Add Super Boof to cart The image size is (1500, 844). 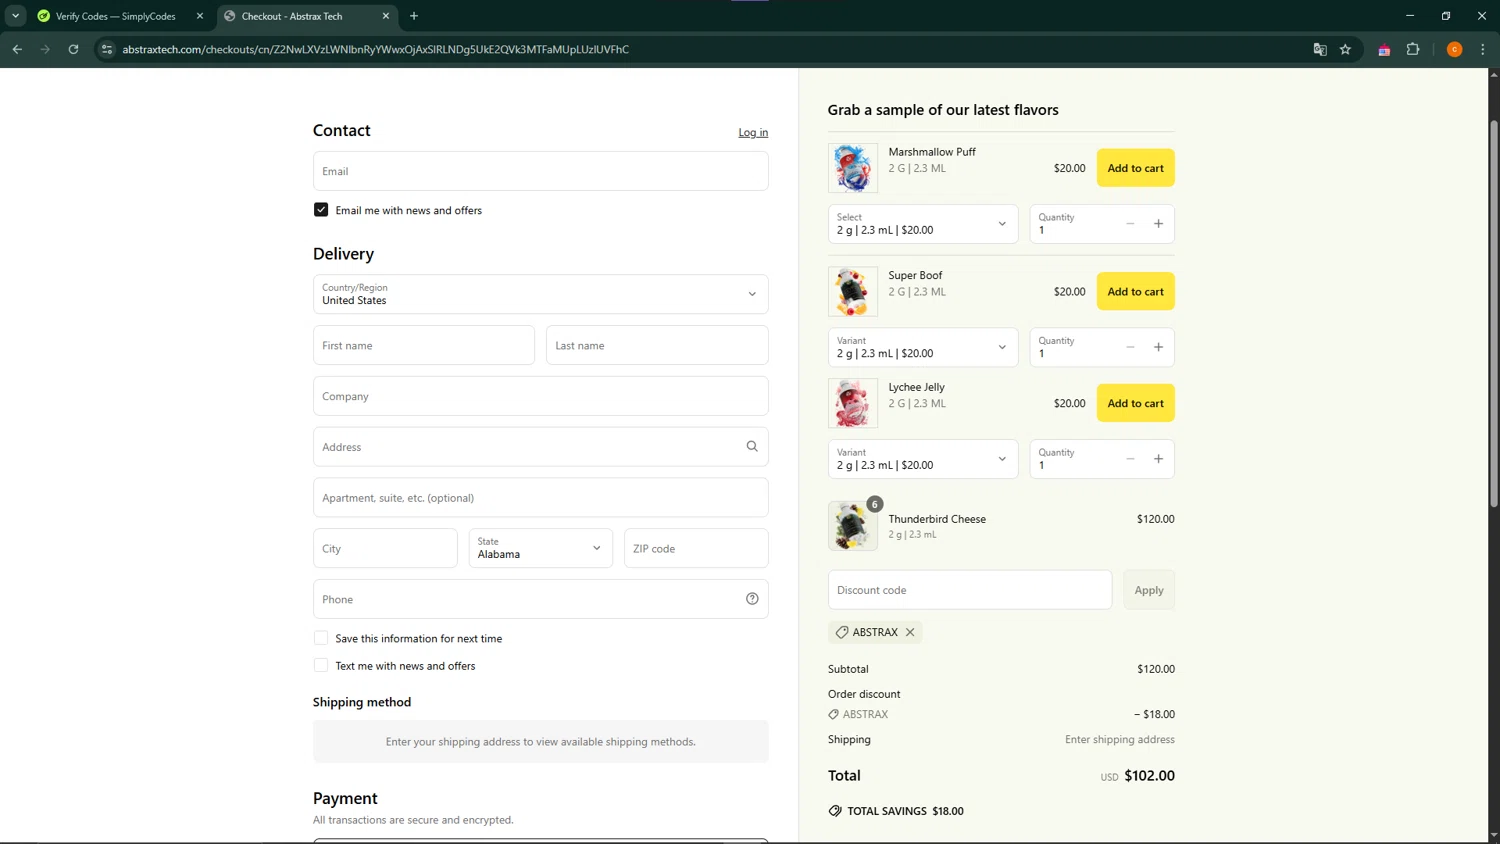(1136, 292)
